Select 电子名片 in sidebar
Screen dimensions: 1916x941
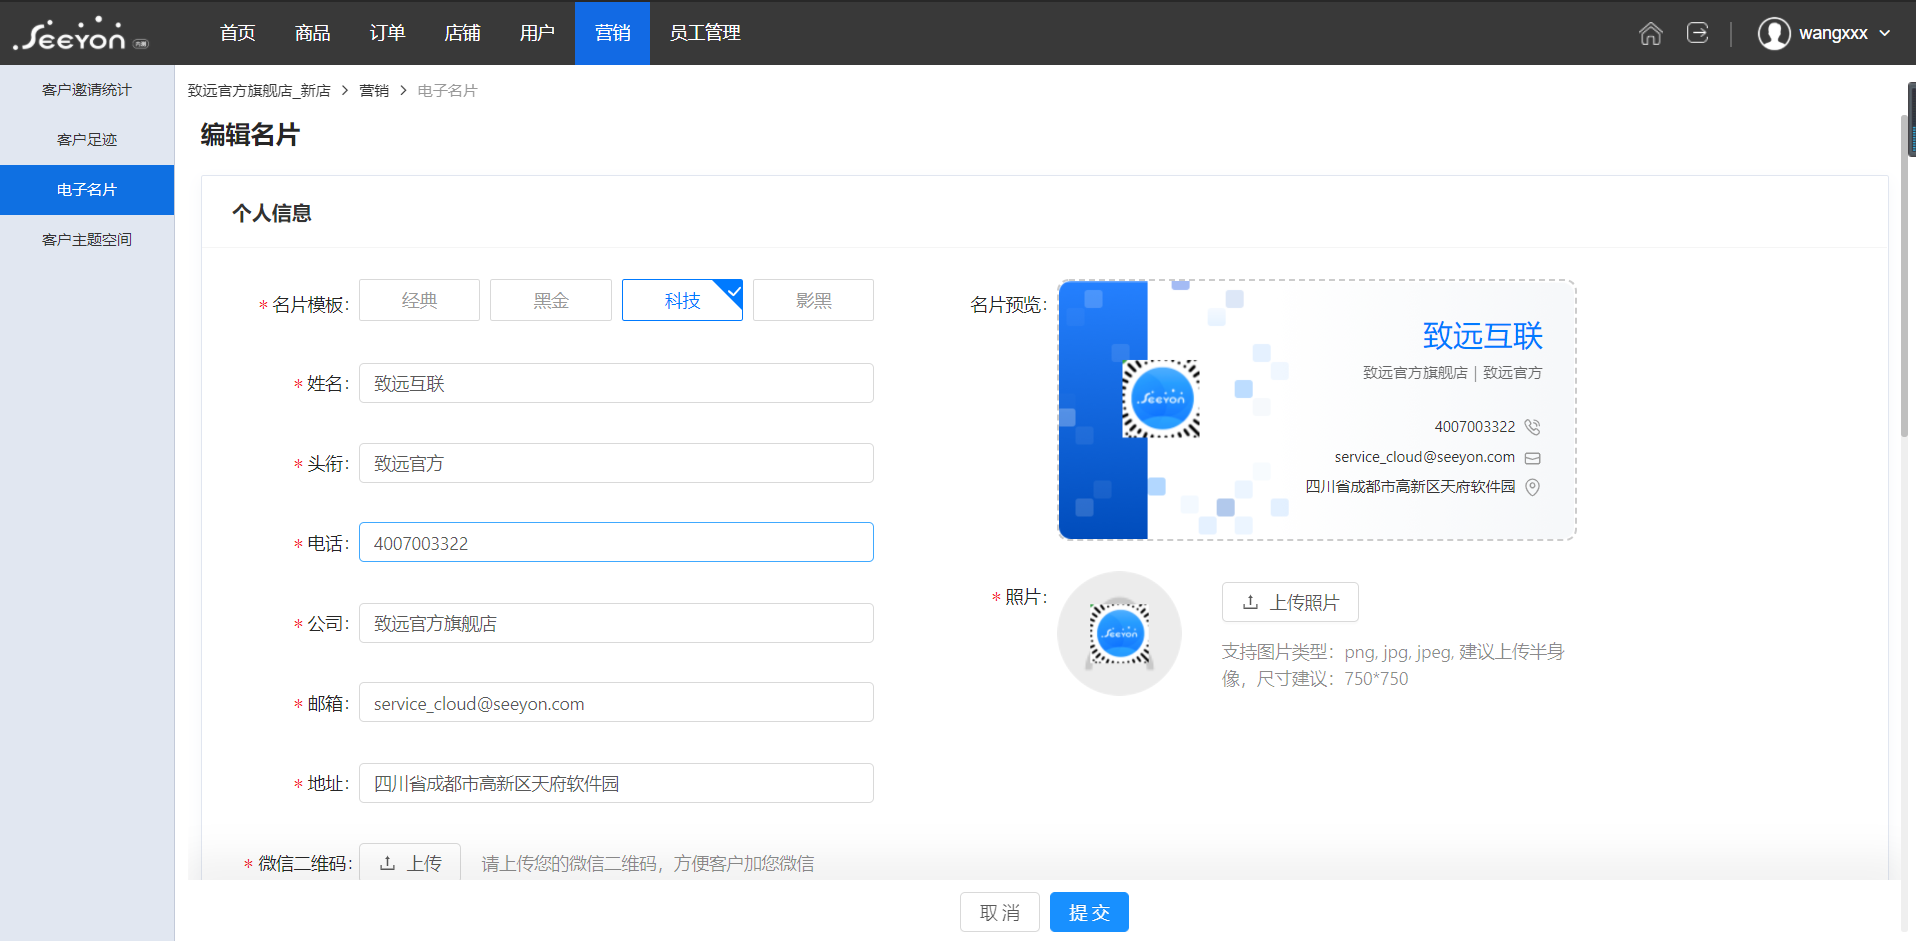(x=87, y=190)
